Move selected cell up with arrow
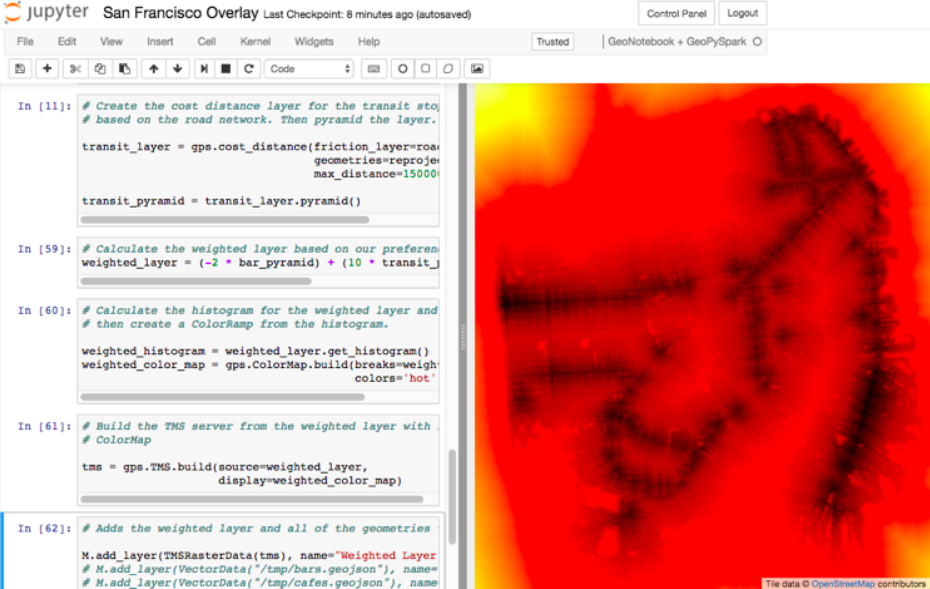The height and width of the screenshot is (589, 930). tap(153, 69)
